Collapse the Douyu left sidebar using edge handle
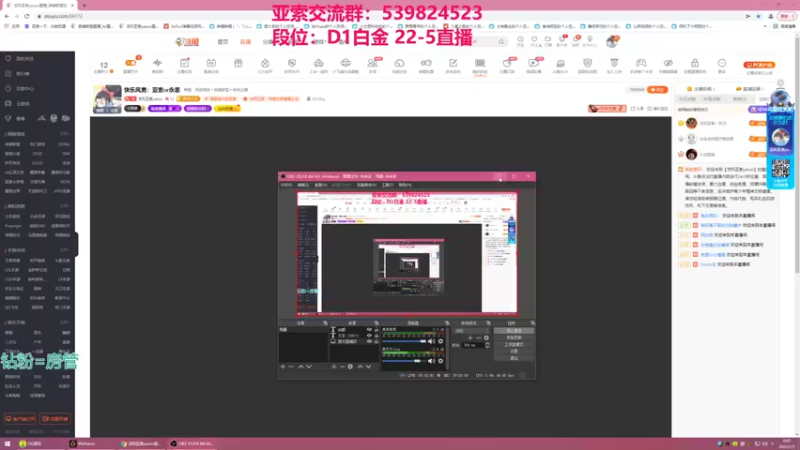Viewport: 800px width, 450px height. point(77,244)
